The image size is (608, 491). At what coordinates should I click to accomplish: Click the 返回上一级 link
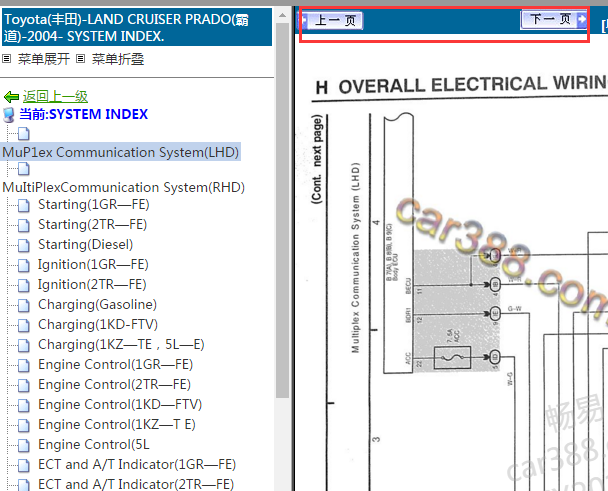pos(55,96)
